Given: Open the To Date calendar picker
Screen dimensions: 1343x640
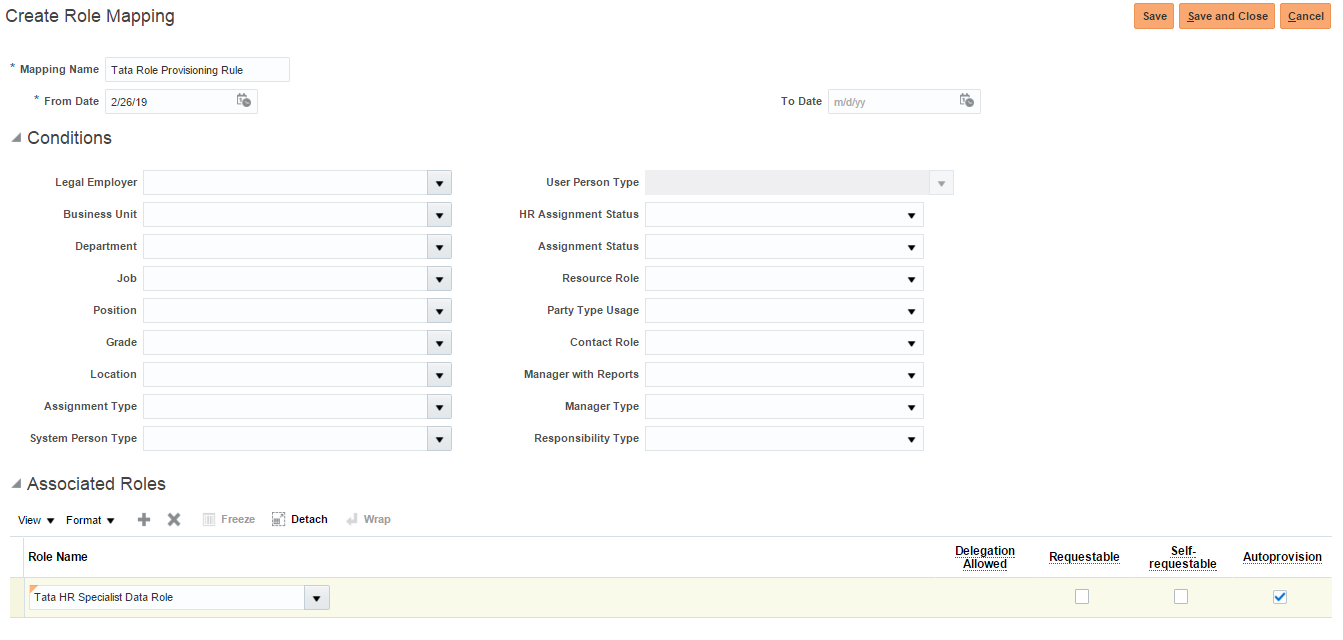Looking at the screenshot, I should (x=967, y=101).
